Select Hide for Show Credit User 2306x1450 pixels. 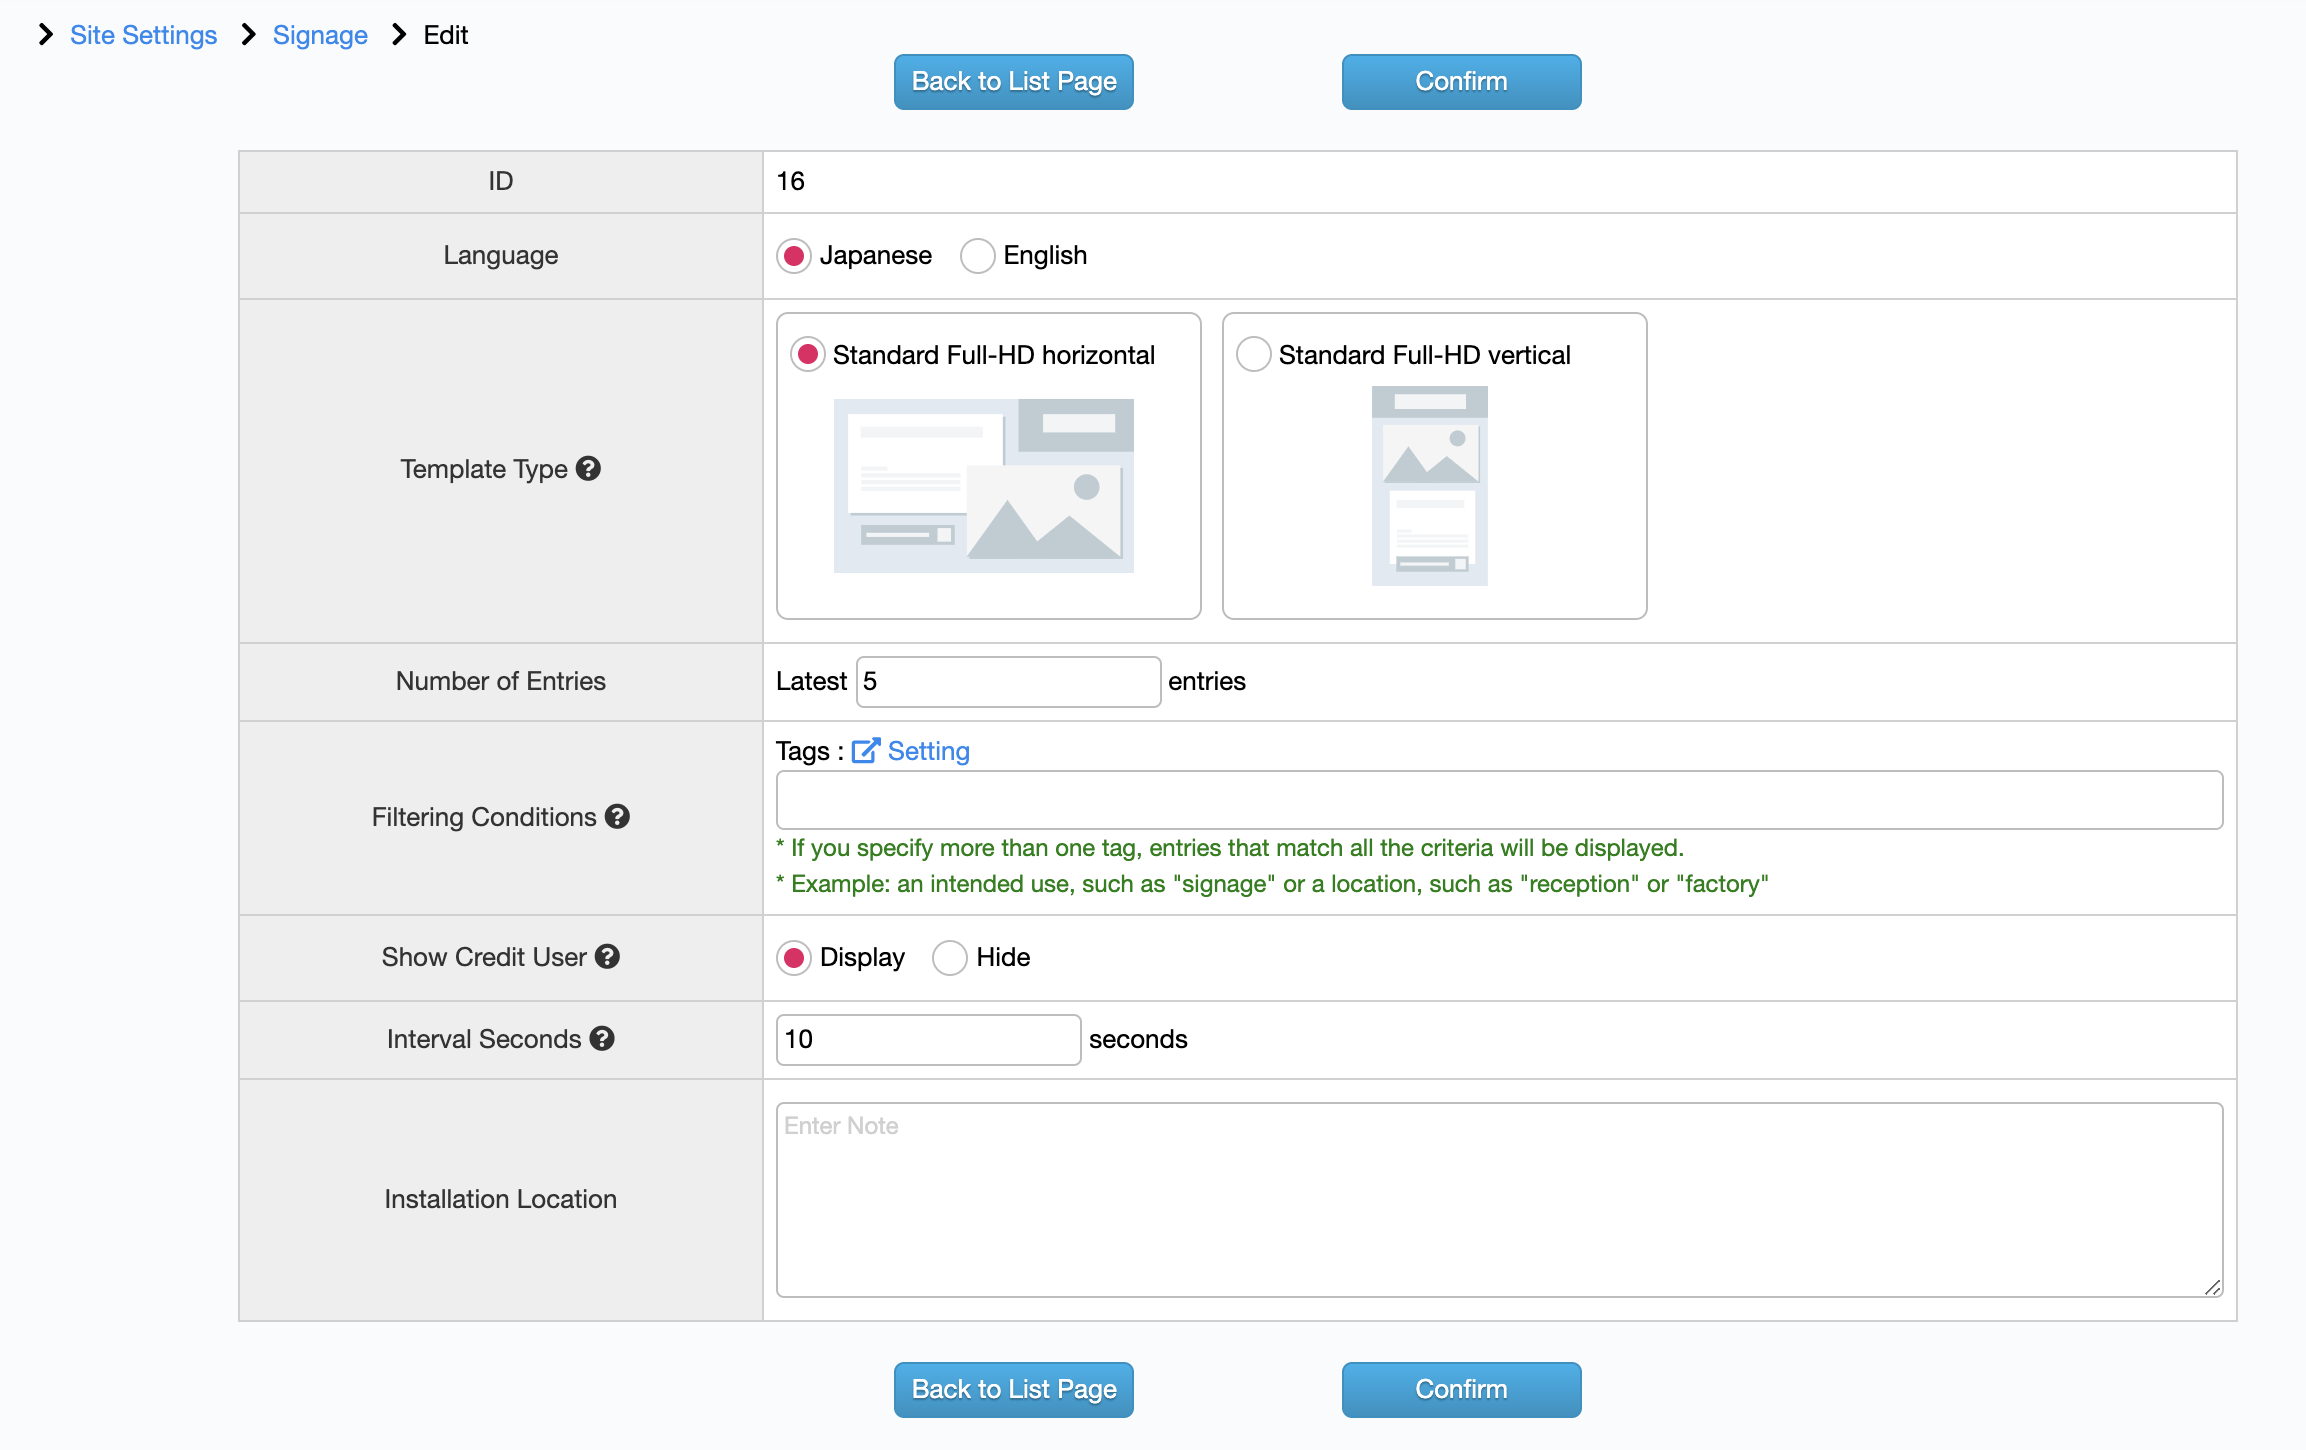[x=950, y=958]
